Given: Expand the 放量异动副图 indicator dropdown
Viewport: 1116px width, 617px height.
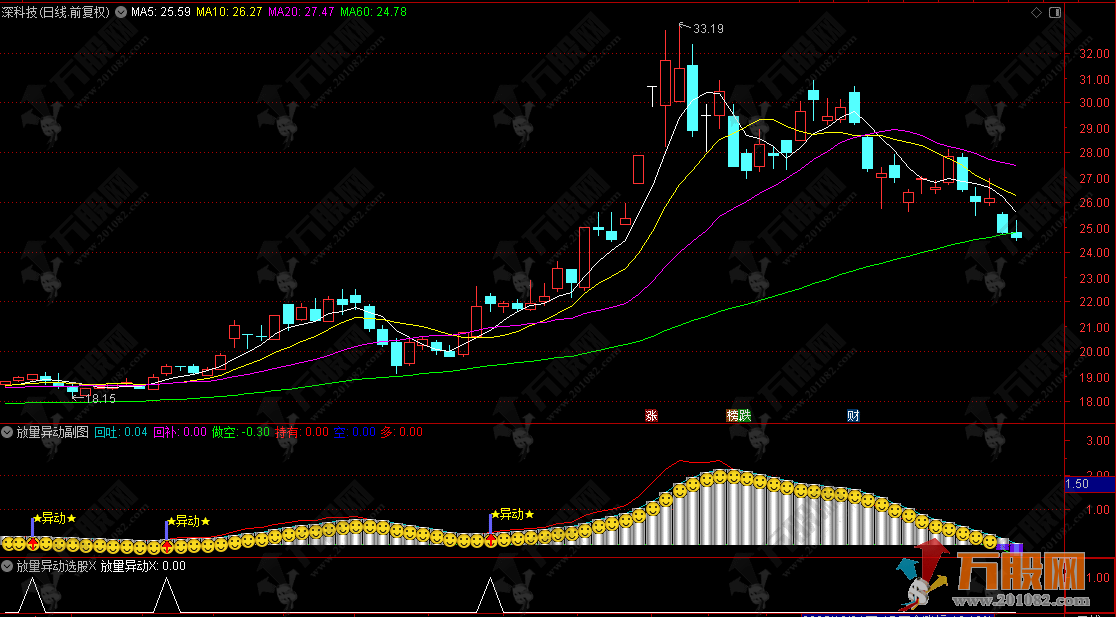Looking at the screenshot, I should click(x=7, y=432).
